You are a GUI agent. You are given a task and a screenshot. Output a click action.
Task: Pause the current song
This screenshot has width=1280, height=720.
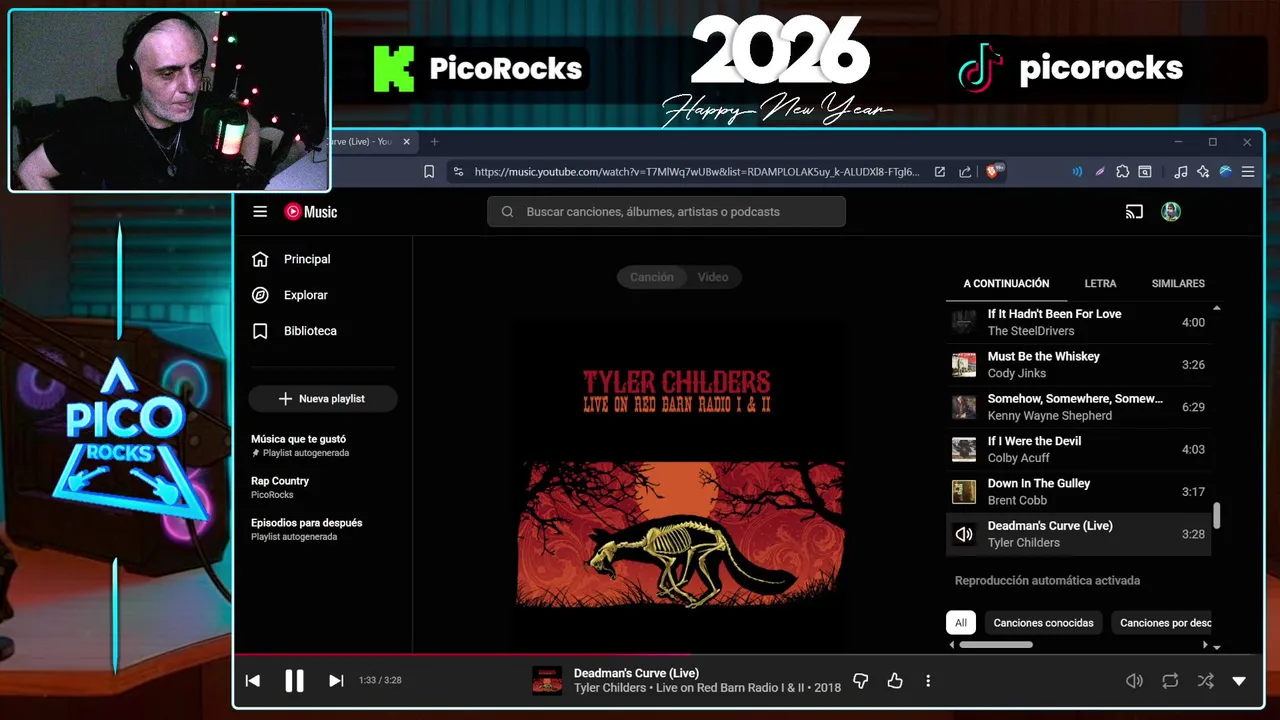tap(294, 681)
